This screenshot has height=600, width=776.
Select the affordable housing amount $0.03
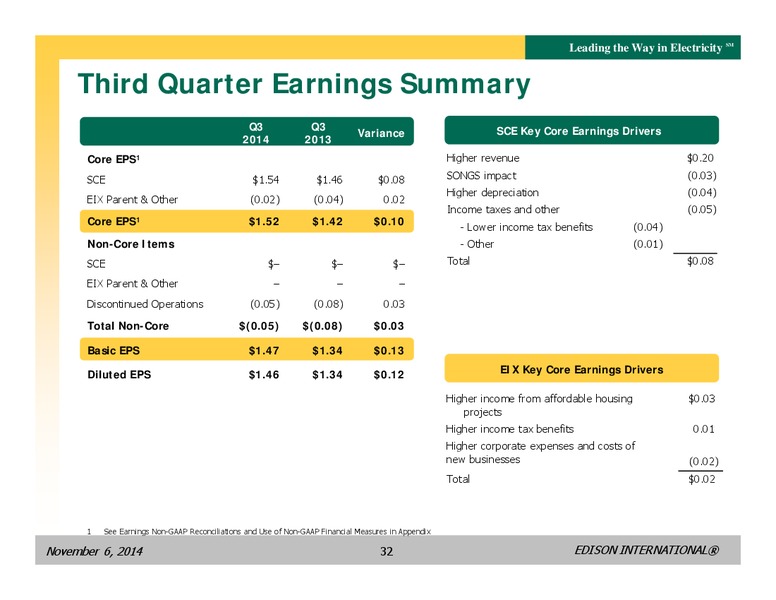pos(702,399)
